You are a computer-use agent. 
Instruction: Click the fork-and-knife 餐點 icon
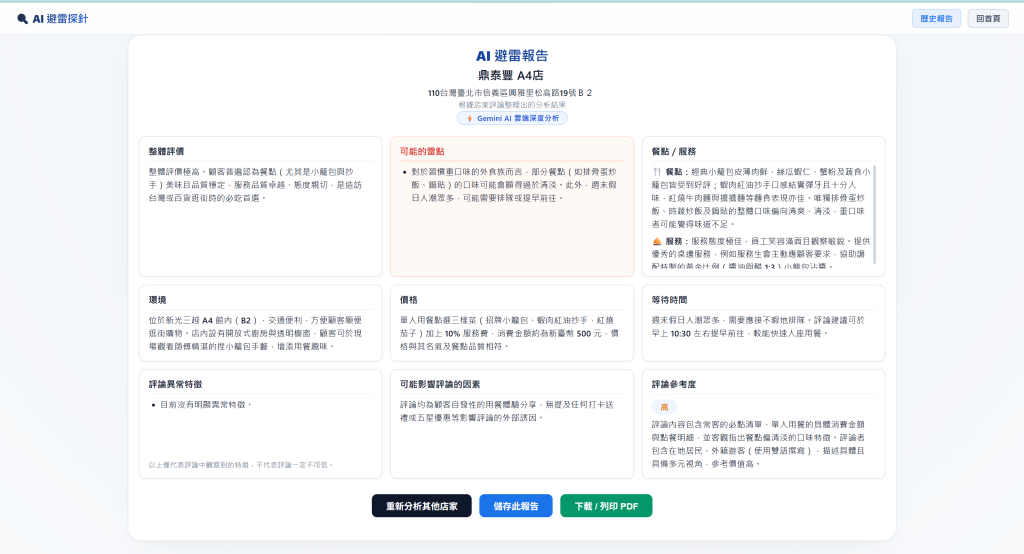[657, 172]
